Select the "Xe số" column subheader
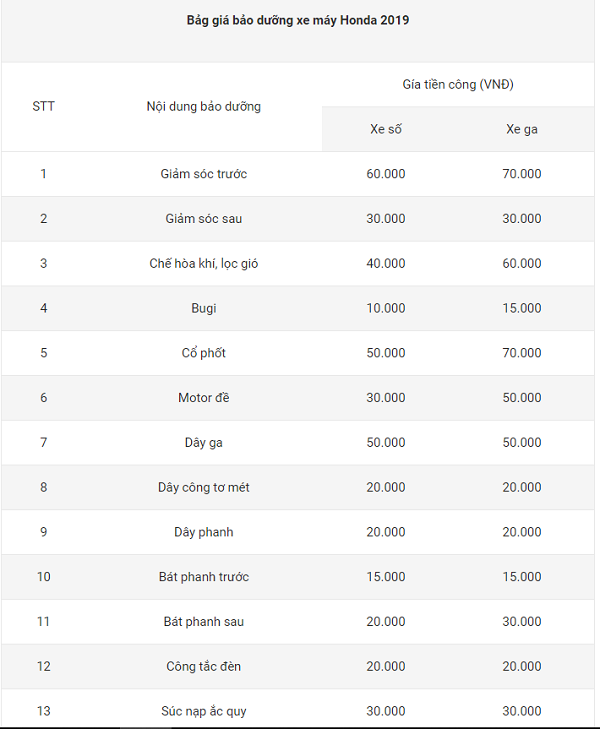The image size is (600, 729). (x=386, y=129)
